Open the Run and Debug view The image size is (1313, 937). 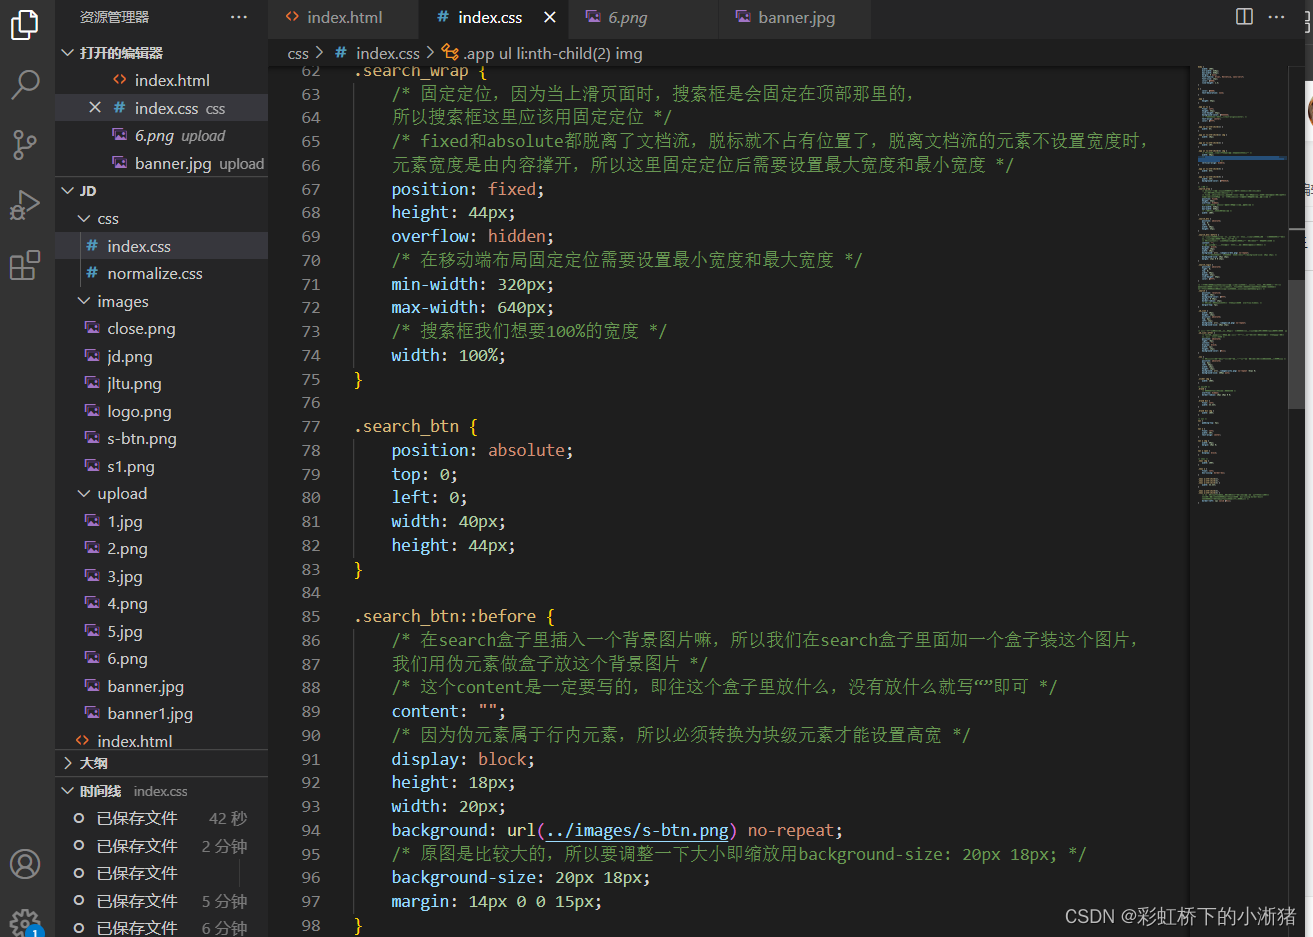tap(25, 205)
